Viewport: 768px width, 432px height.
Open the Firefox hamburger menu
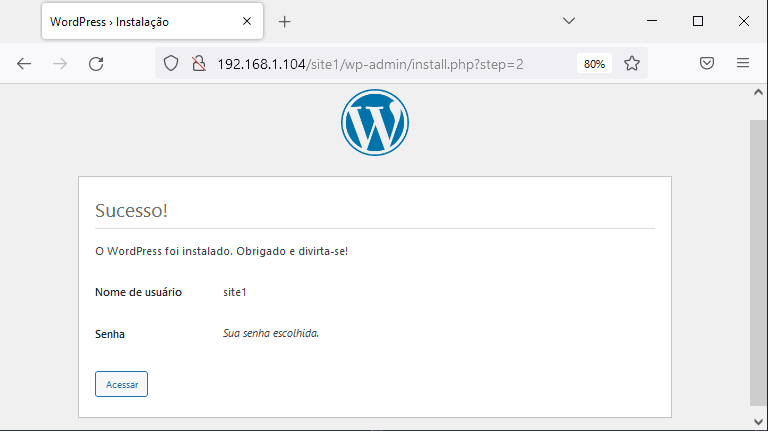(743, 63)
